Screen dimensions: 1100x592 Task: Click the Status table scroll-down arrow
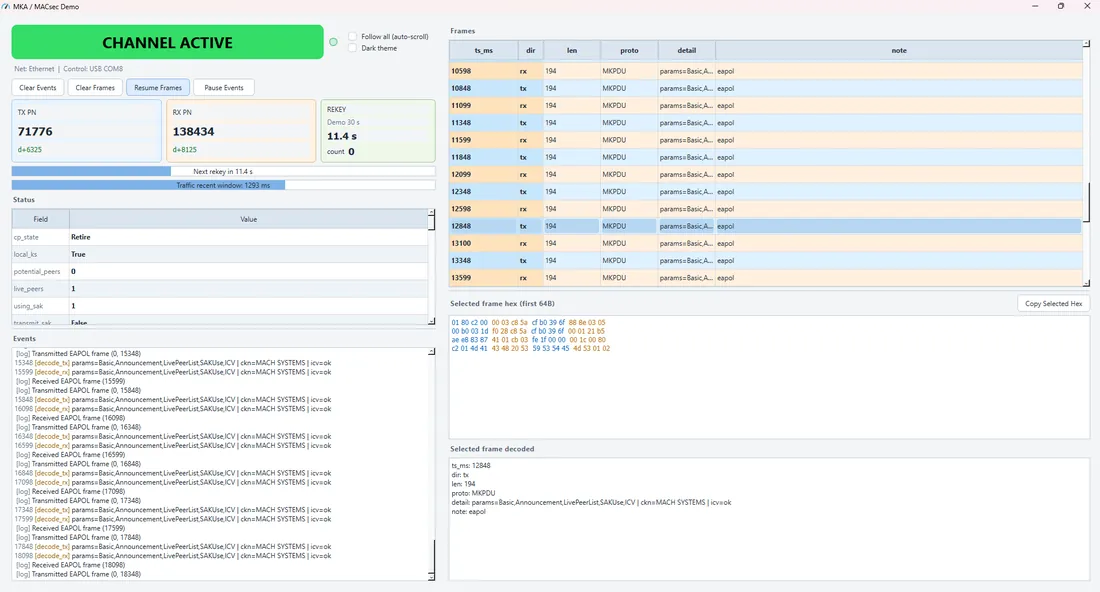[x=431, y=321]
